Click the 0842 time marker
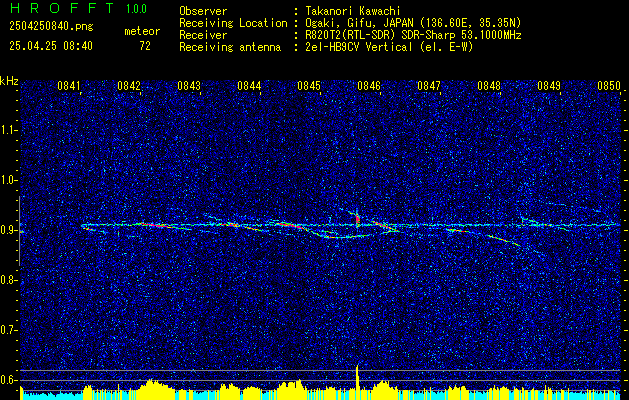 [129, 86]
